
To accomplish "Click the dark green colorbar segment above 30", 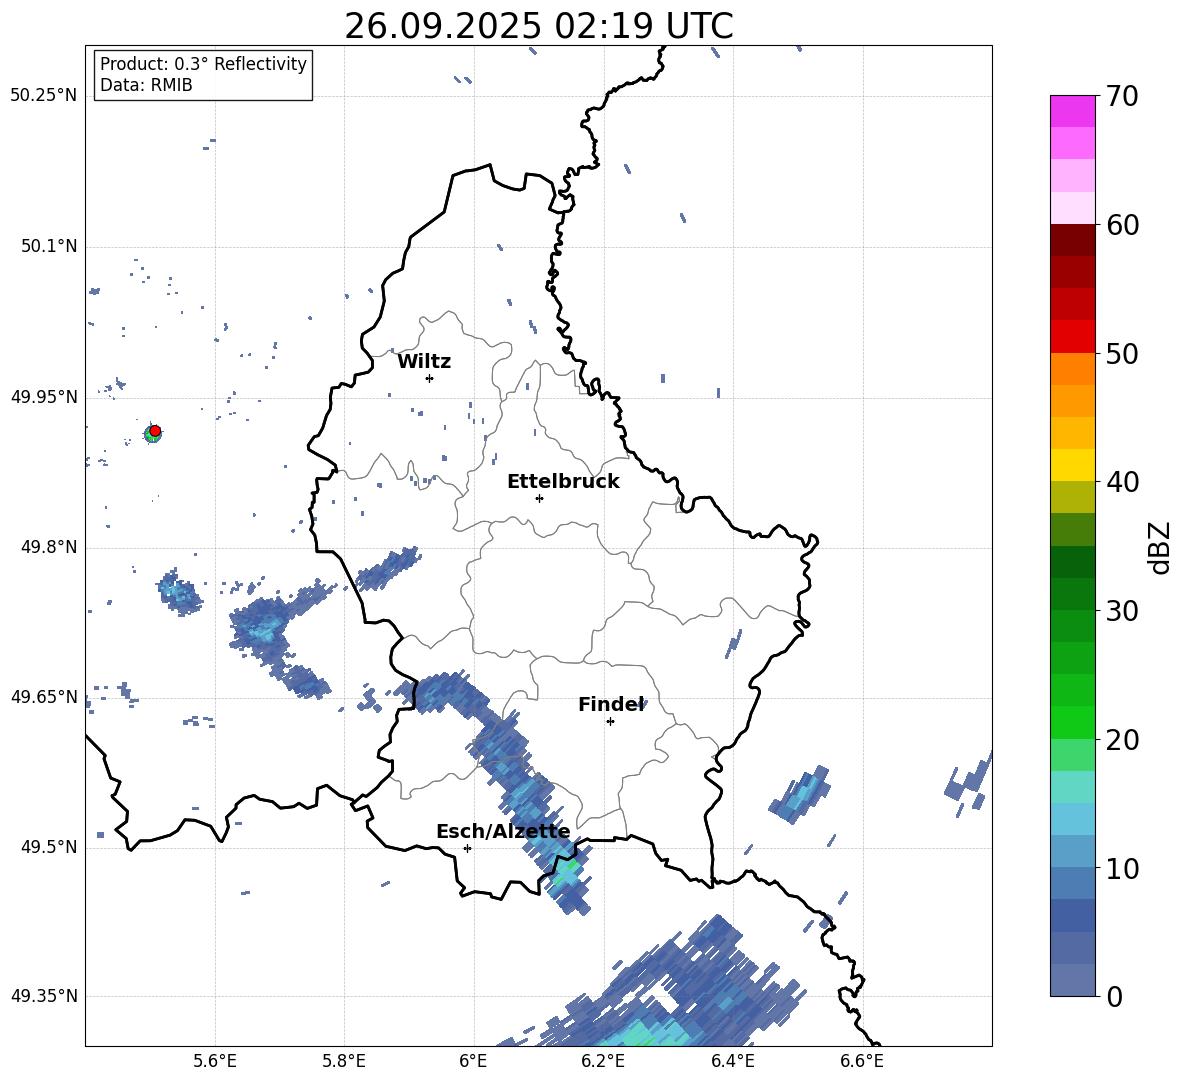I will [1072, 593].
